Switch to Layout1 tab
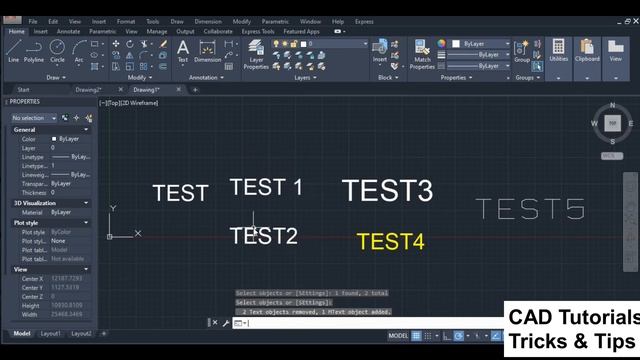This screenshot has height=360, width=640. pos(50,333)
